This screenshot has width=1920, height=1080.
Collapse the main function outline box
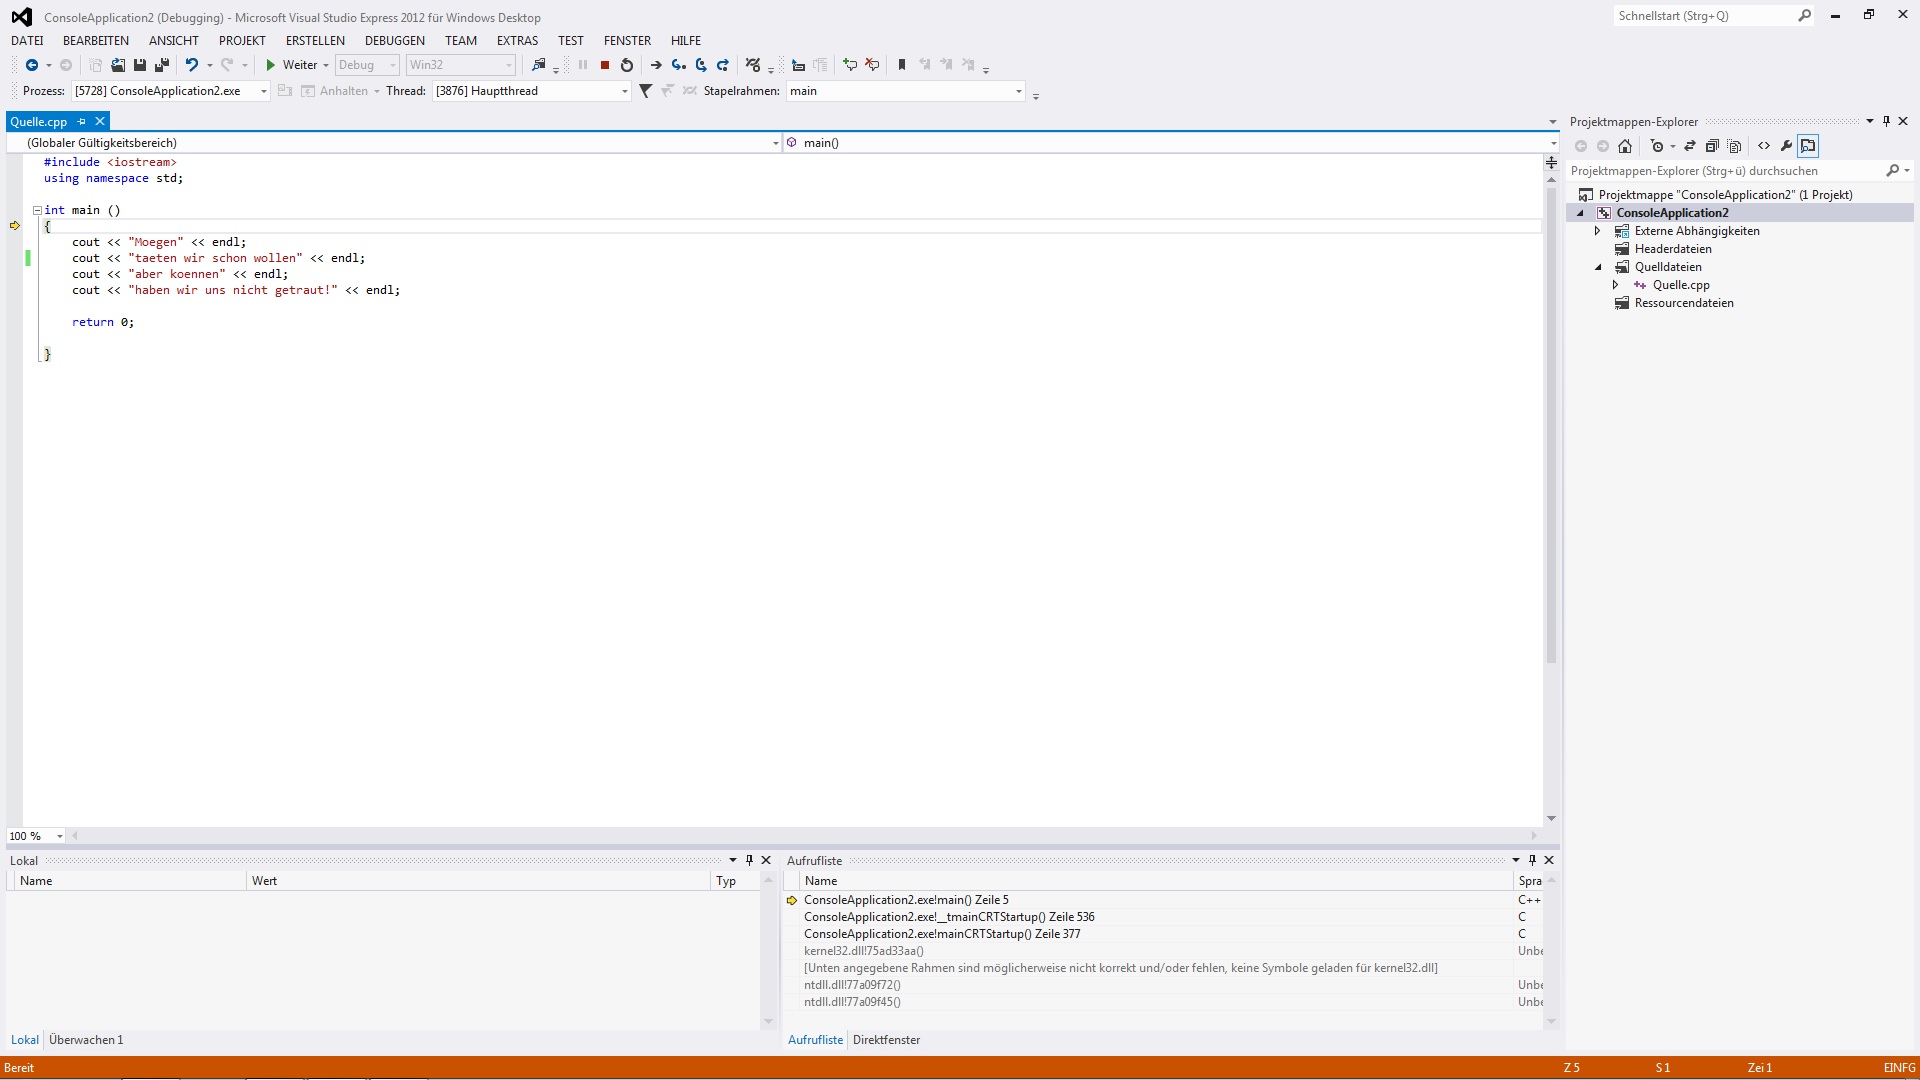37,210
